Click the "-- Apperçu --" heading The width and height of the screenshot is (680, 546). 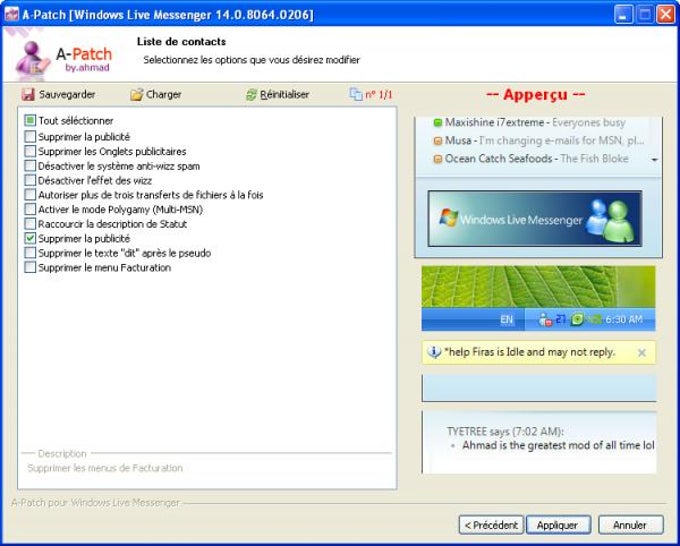click(x=536, y=94)
